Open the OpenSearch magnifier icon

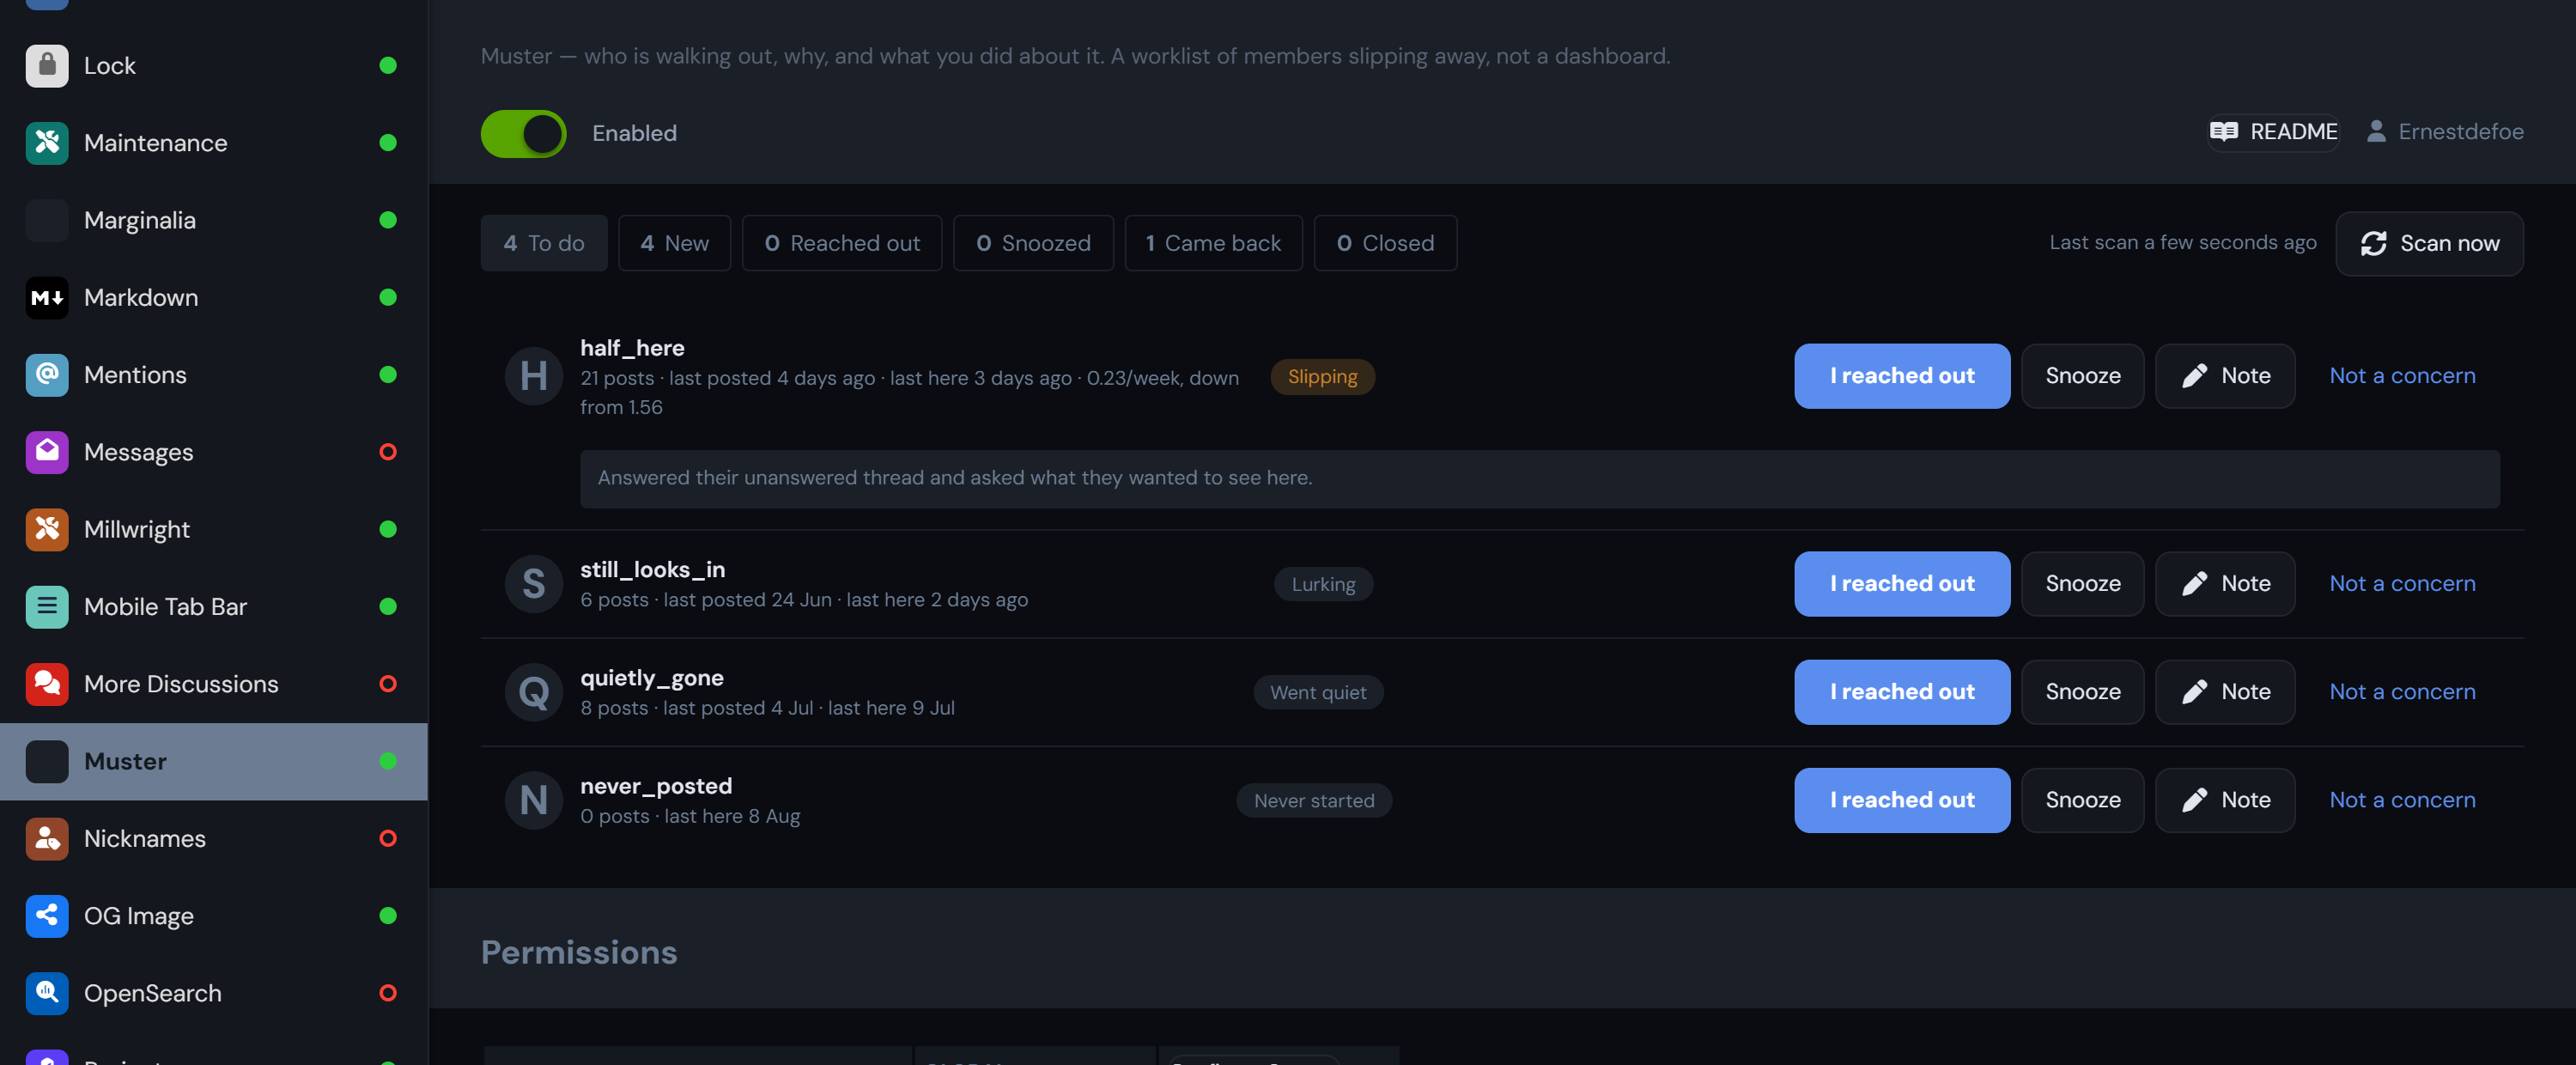coord(47,993)
